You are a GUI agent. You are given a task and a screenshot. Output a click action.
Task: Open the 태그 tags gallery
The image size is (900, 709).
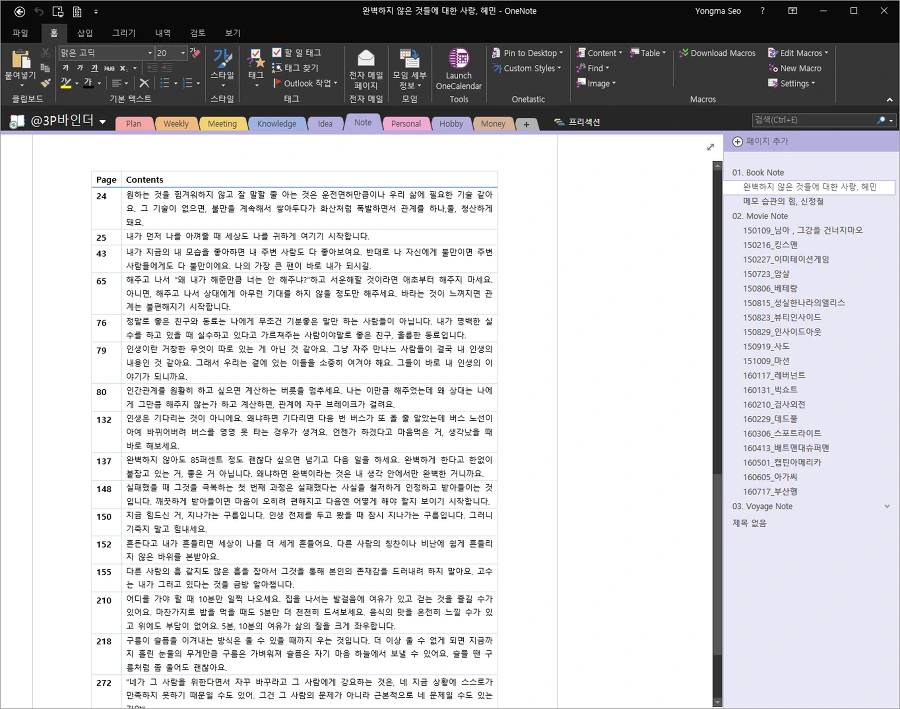256,68
